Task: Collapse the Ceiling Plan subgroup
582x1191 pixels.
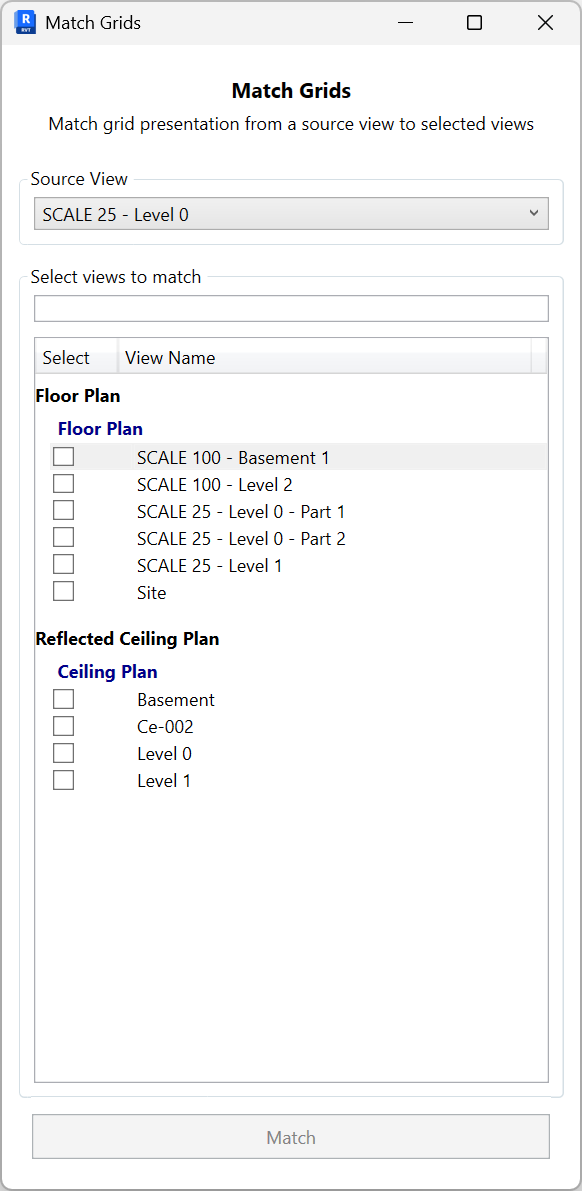Action: tap(107, 671)
